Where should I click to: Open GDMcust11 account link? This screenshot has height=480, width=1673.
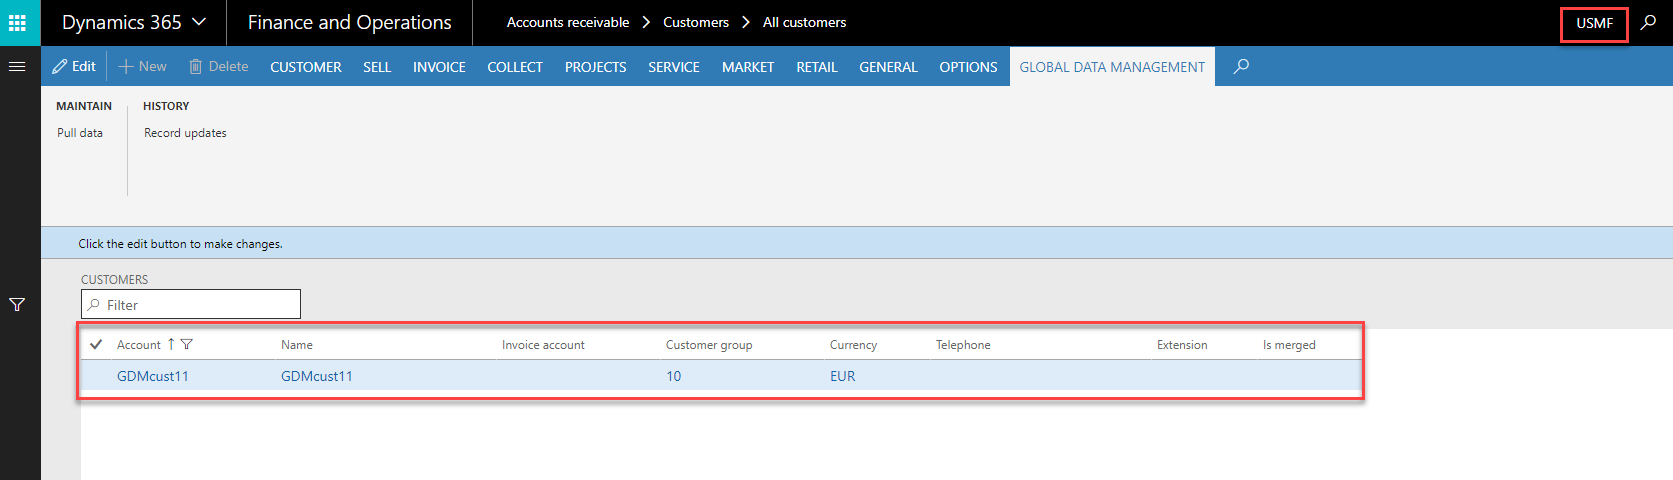click(x=153, y=376)
